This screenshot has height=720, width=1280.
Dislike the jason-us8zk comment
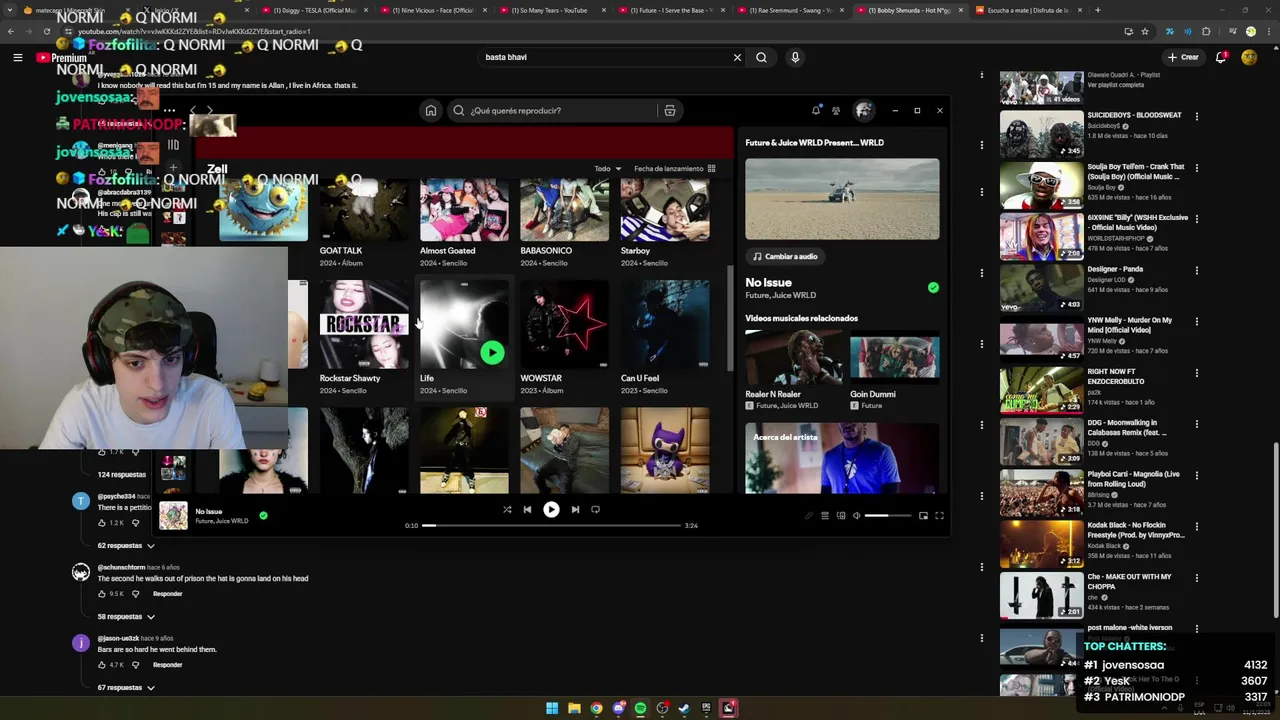click(135, 665)
